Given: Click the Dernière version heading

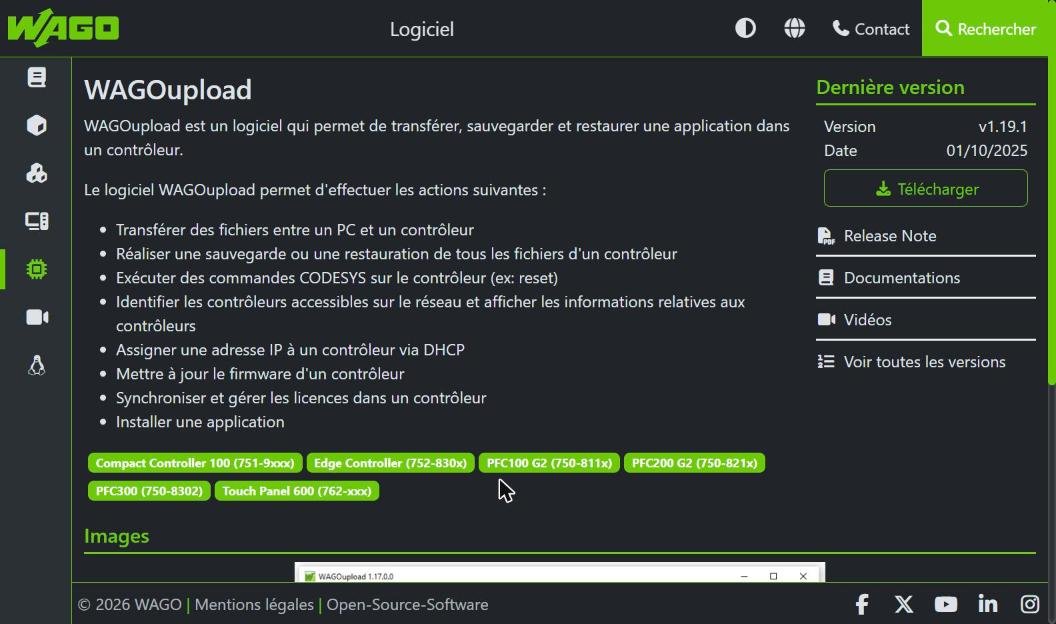Looking at the screenshot, I should tap(890, 87).
